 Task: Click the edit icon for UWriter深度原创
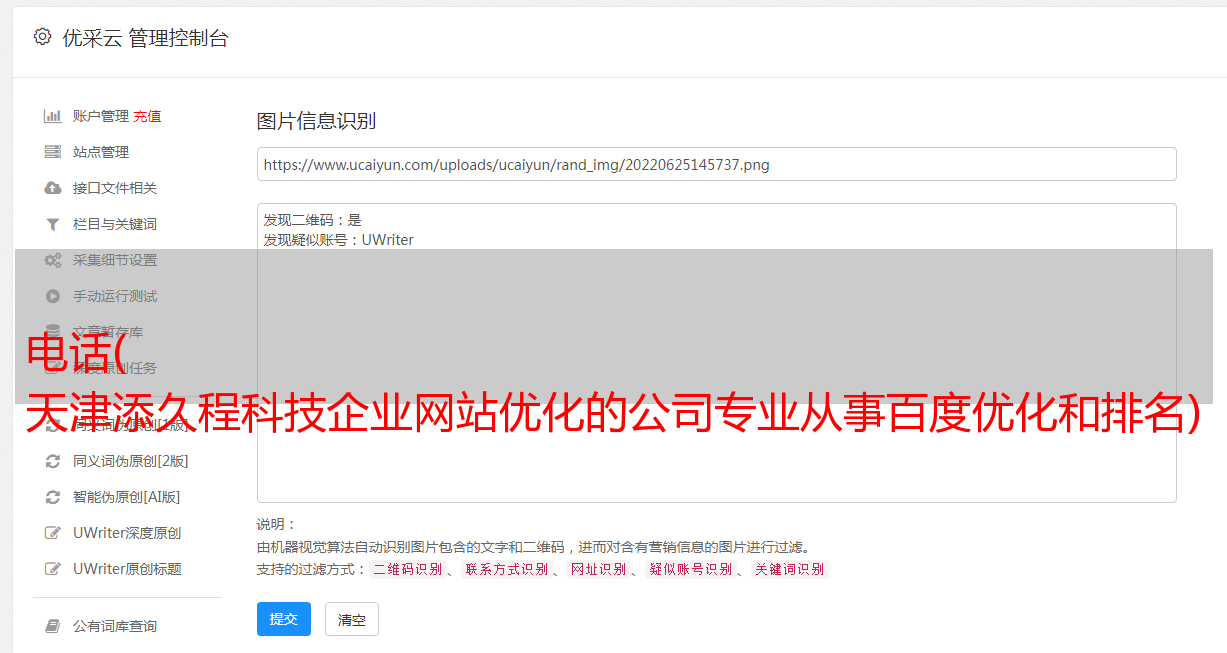pos(53,533)
